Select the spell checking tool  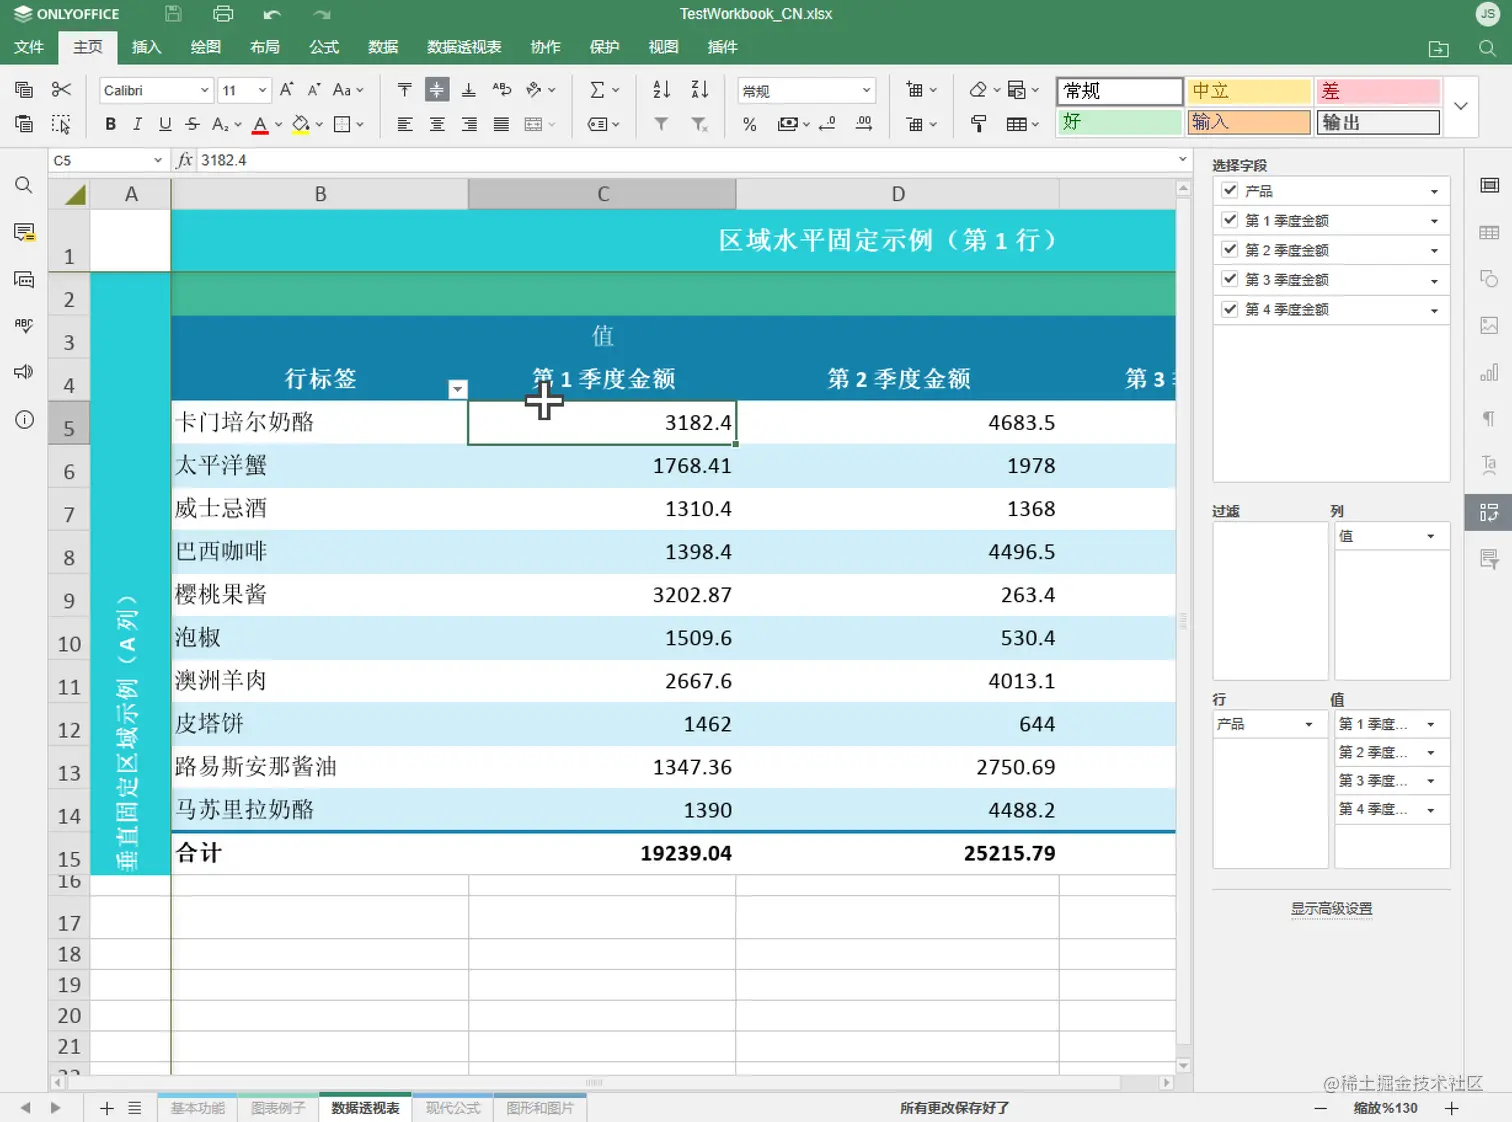coord(24,325)
